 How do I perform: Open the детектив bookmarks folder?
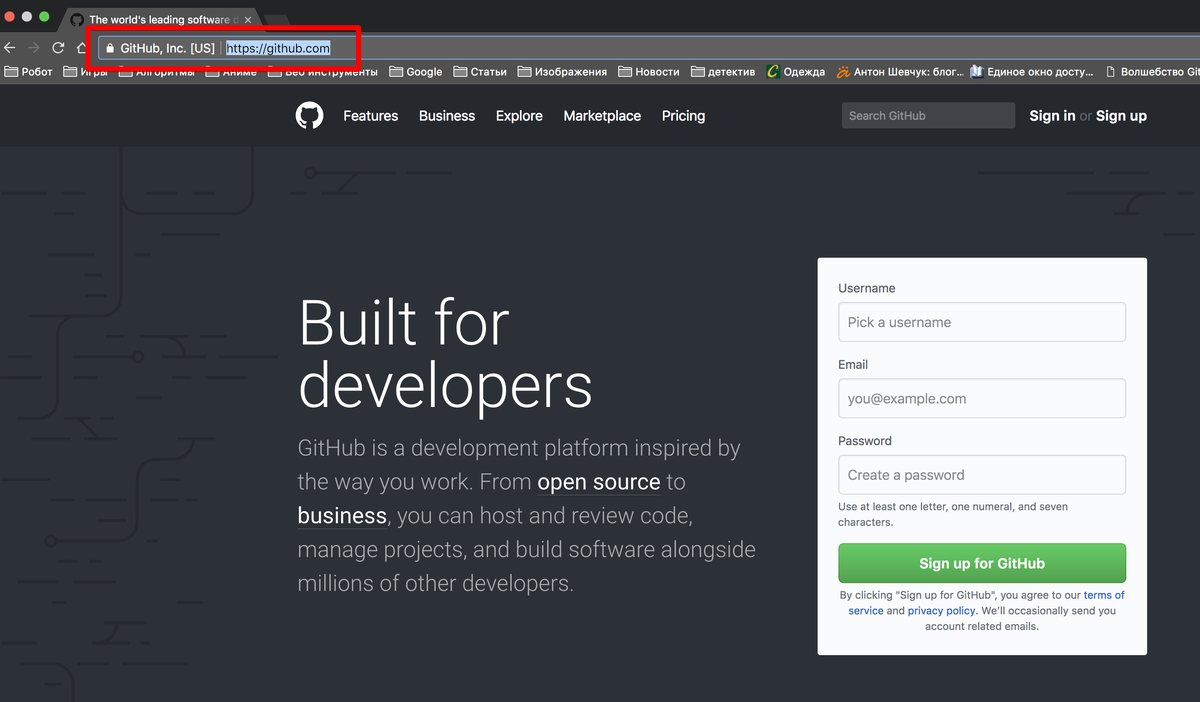(723, 72)
